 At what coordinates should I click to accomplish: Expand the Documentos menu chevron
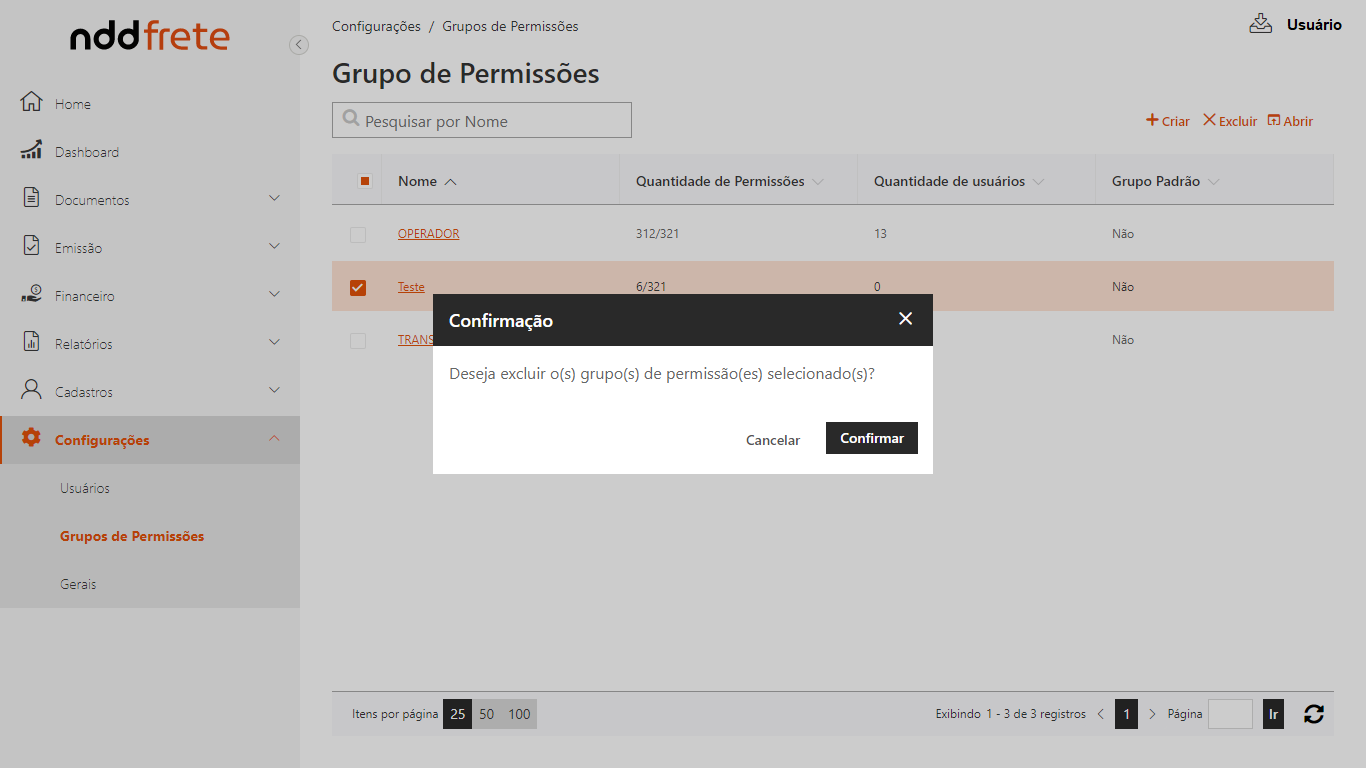click(x=274, y=198)
